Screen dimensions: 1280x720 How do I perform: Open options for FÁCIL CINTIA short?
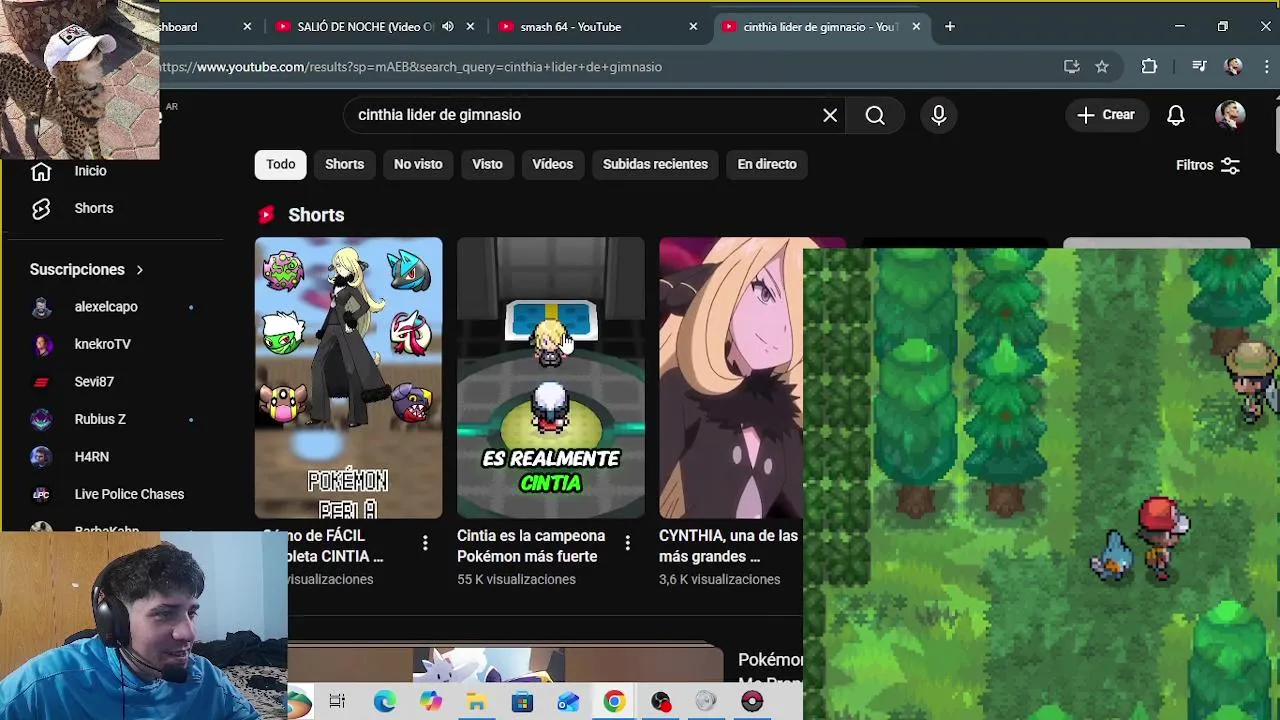(x=425, y=542)
